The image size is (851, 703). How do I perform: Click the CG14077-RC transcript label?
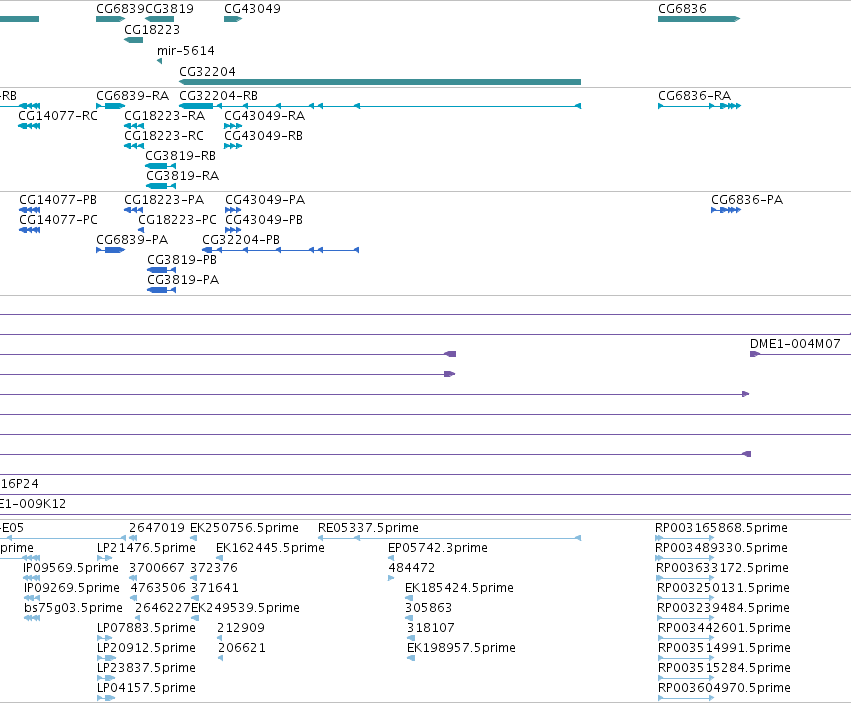click(x=58, y=116)
